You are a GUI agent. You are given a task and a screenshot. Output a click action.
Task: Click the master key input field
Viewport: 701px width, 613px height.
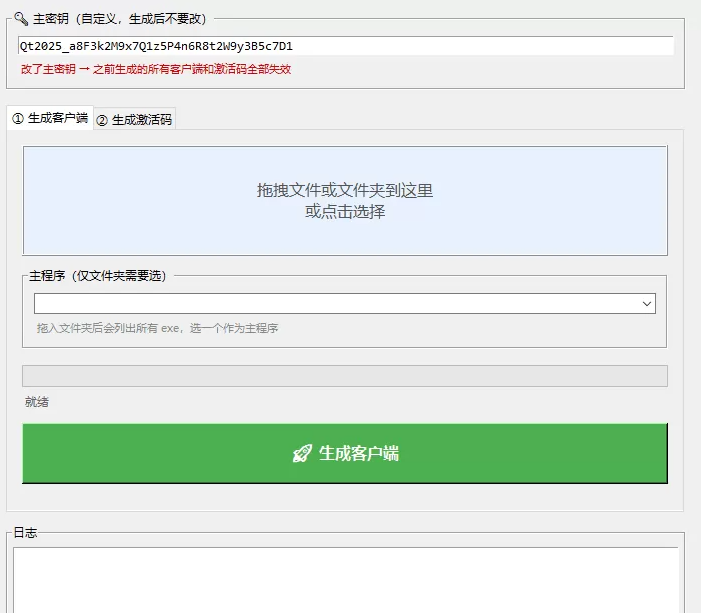[x=346, y=46]
